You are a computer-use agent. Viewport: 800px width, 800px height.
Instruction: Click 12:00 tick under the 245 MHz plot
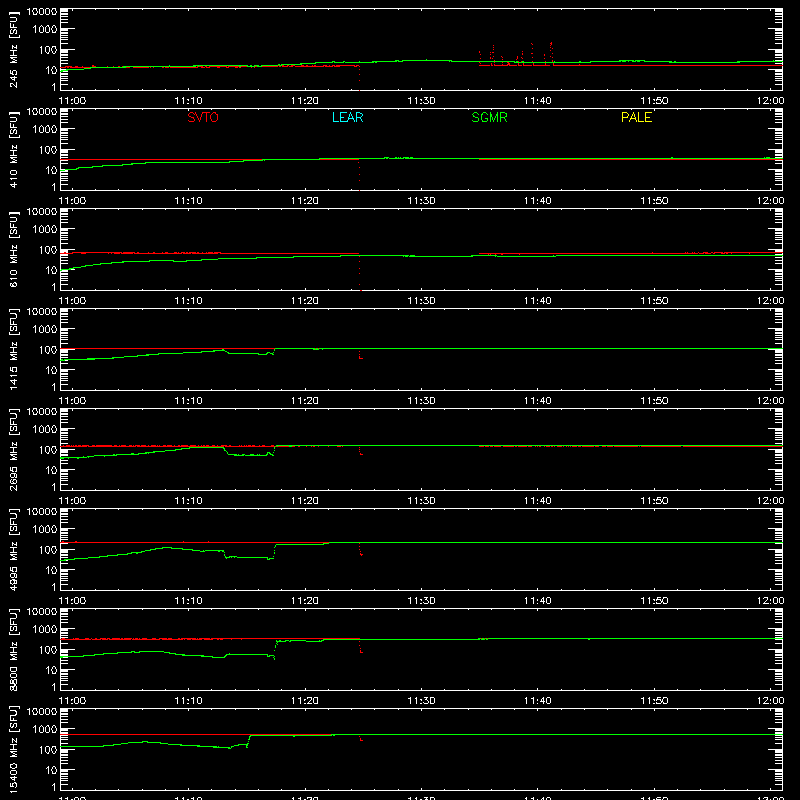click(x=770, y=101)
